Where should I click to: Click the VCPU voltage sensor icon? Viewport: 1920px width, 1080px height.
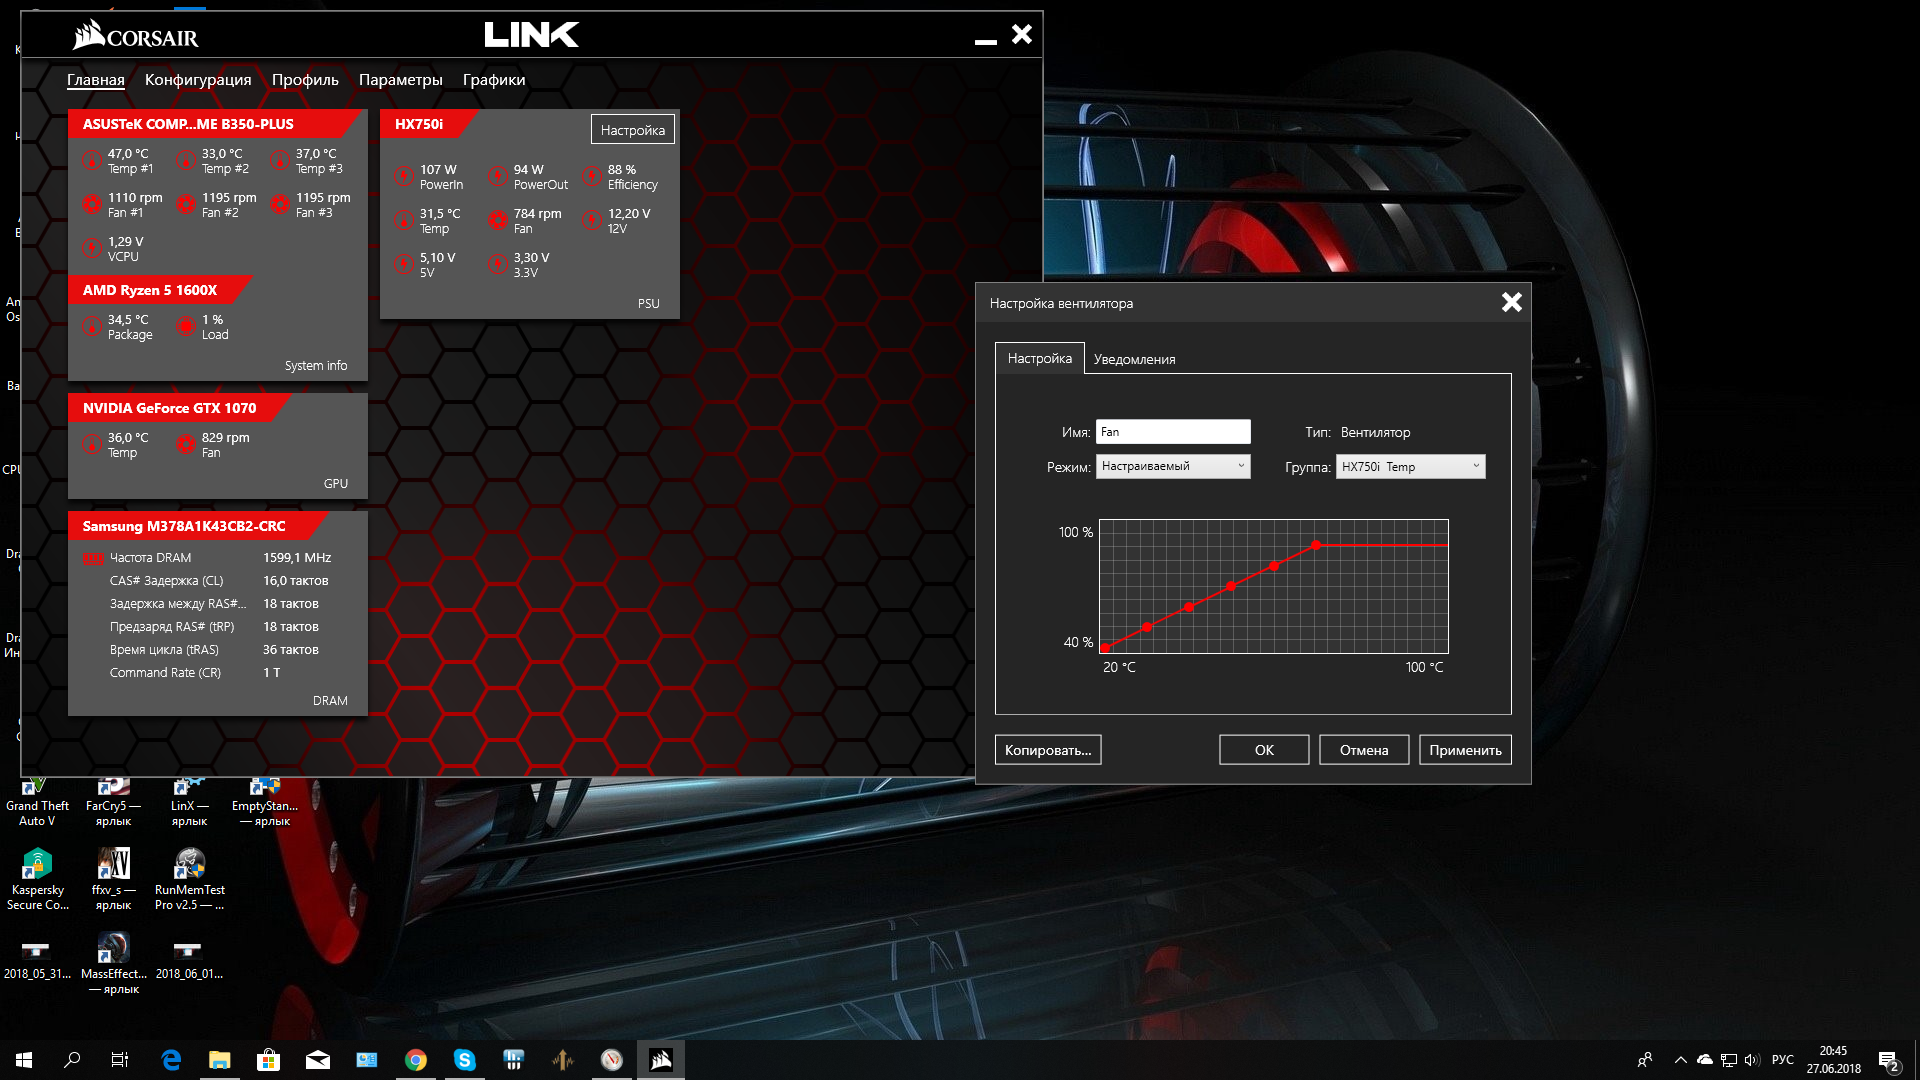click(90, 248)
